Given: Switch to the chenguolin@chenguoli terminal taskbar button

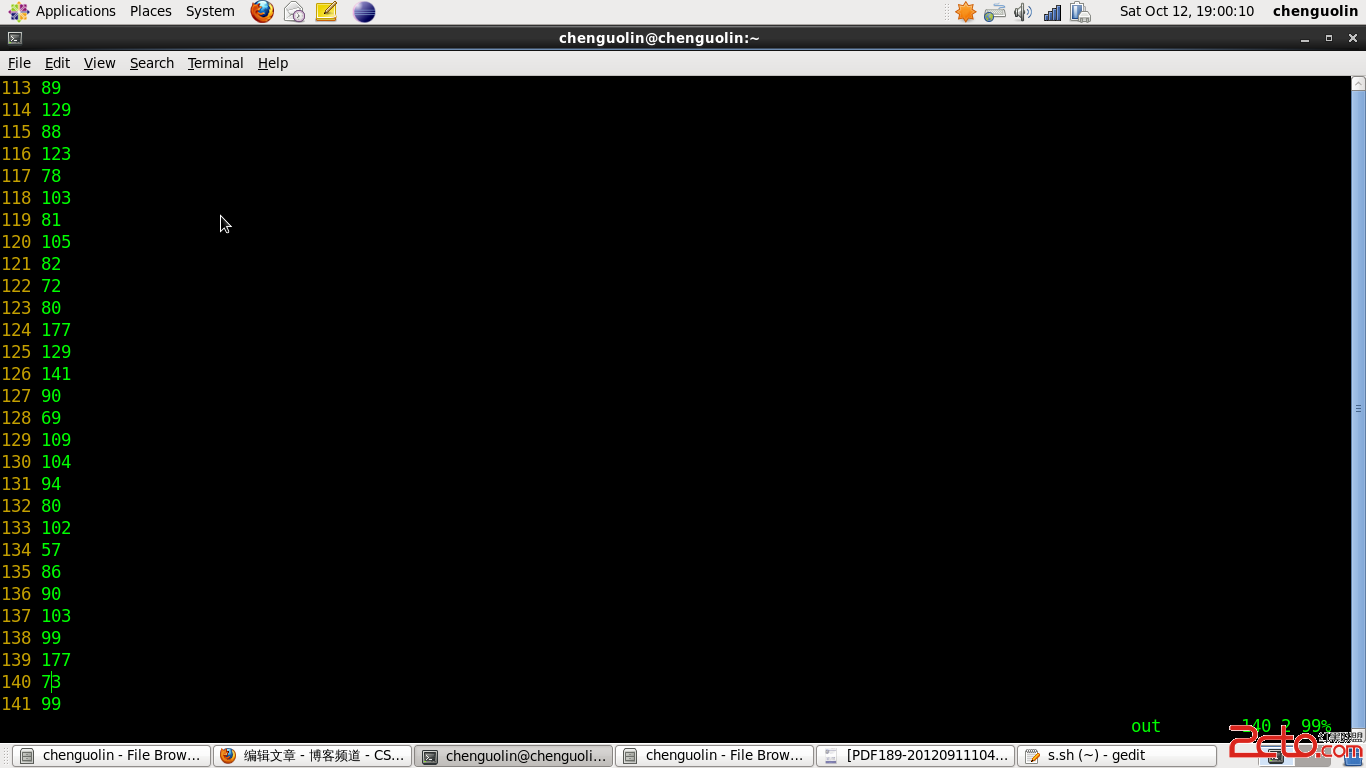Looking at the screenshot, I should [513, 756].
